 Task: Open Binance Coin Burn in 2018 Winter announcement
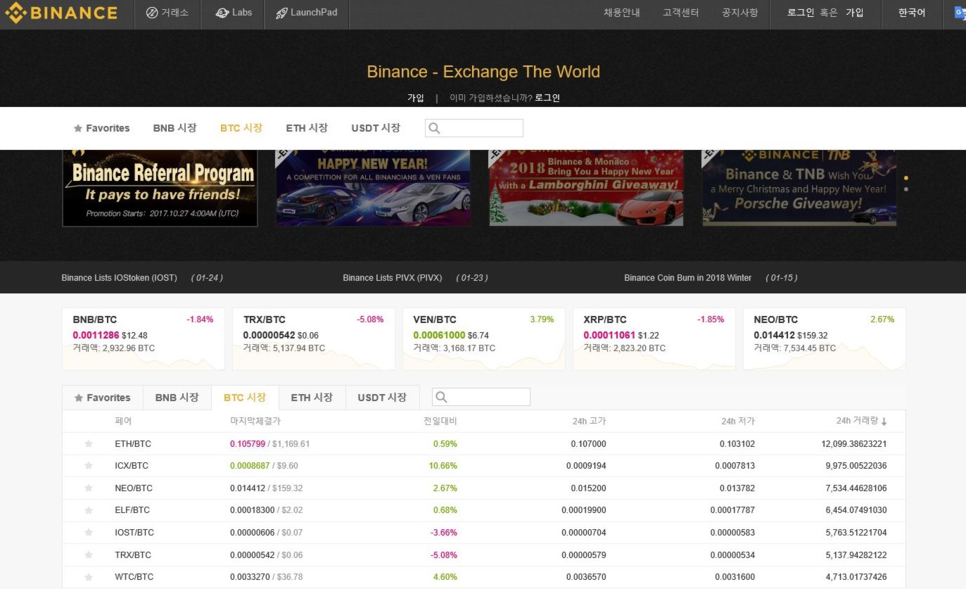(688, 278)
